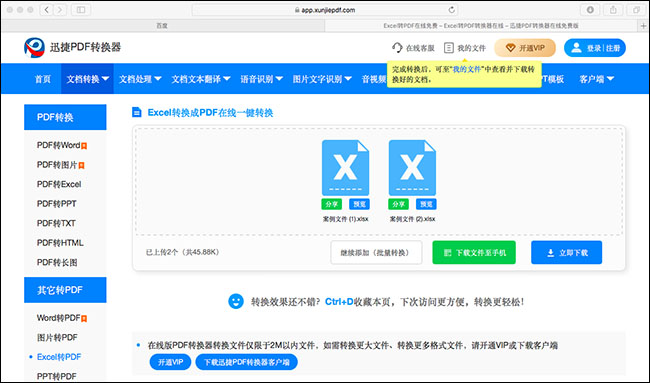Image resolution: width=650 pixels, height=383 pixels.
Task: Open 我的文件 document icon
Action: (x=449, y=48)
